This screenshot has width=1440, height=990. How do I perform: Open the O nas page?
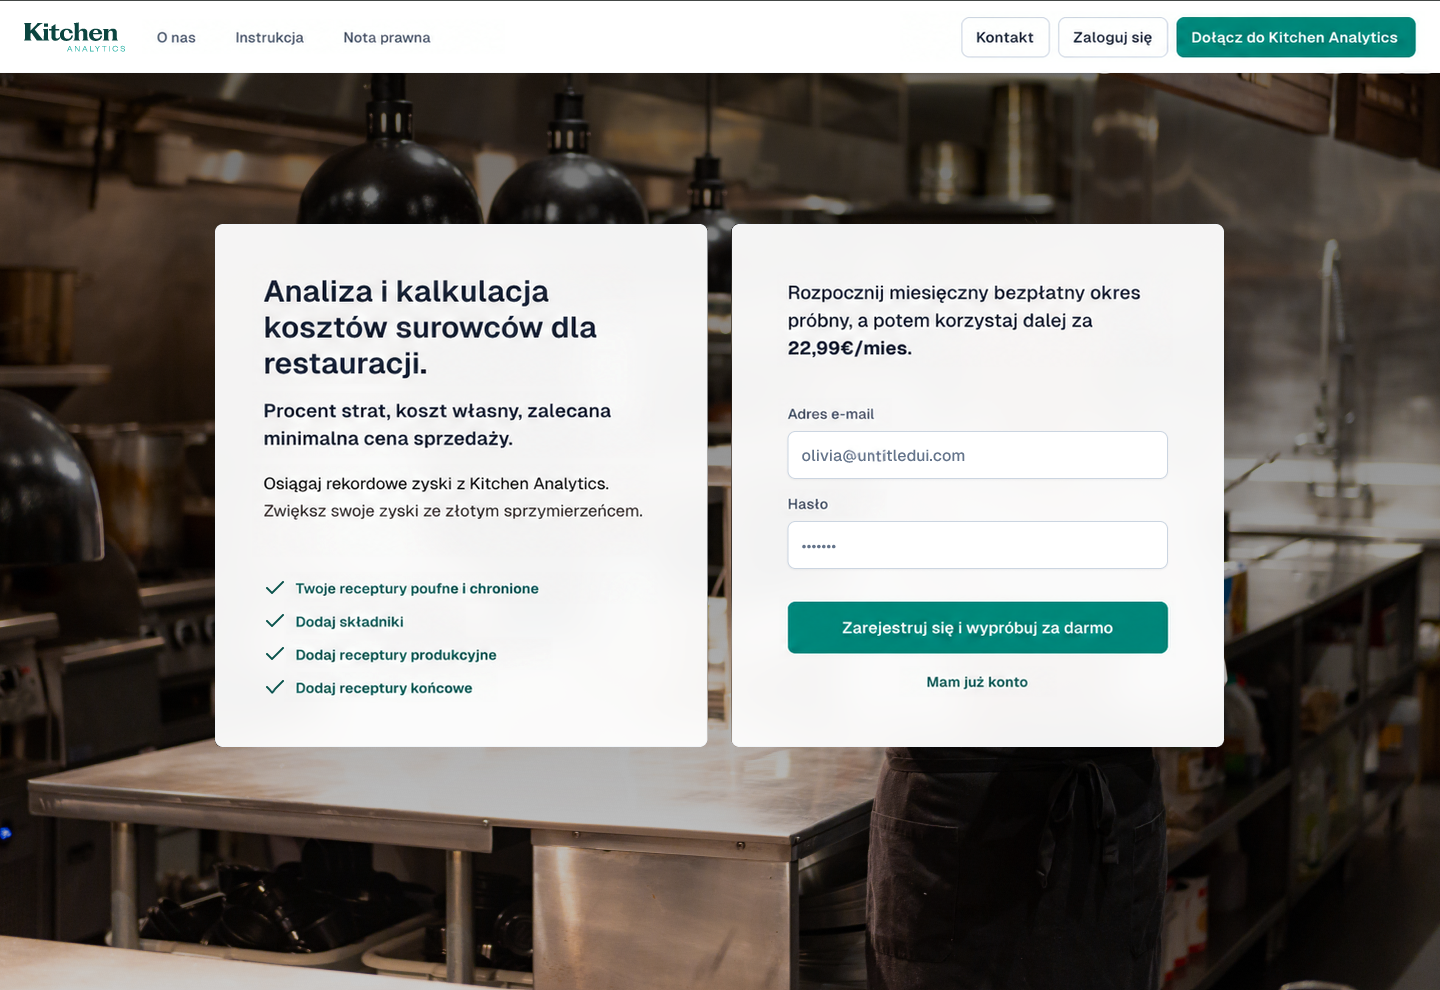(x=176, y=37)
